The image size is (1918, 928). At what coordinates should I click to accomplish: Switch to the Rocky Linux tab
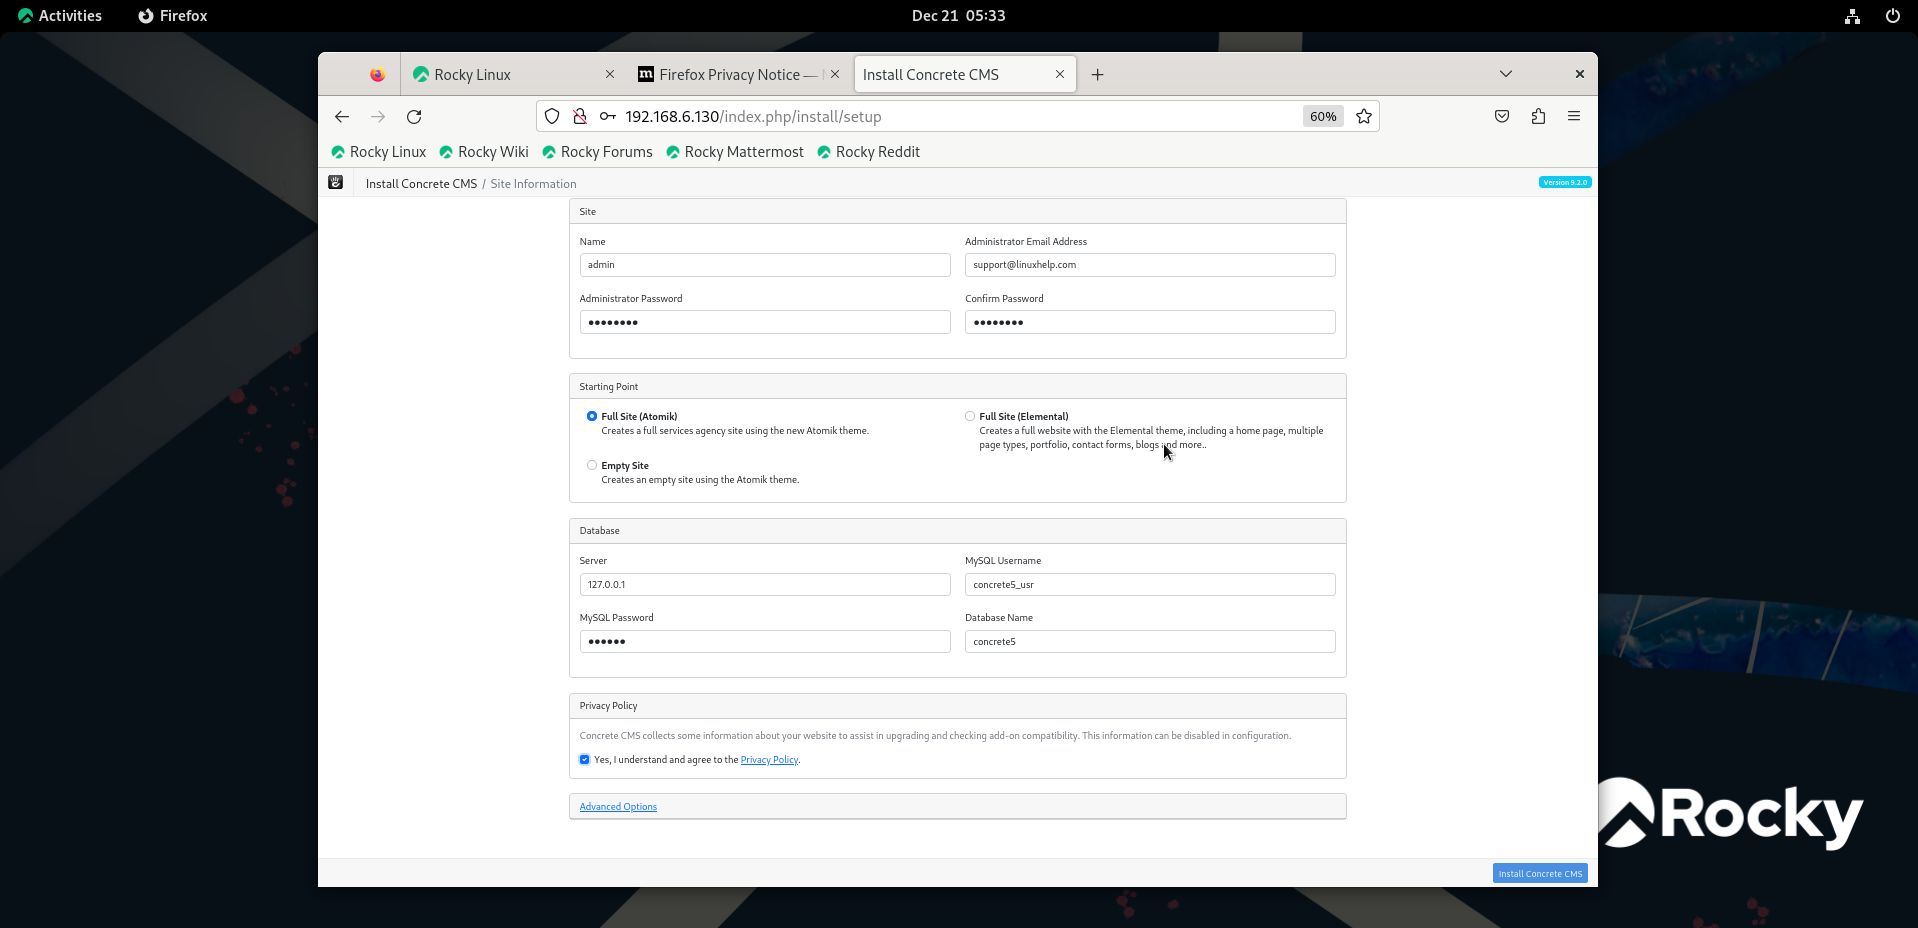pyautogui.click(x=513, y=75)
